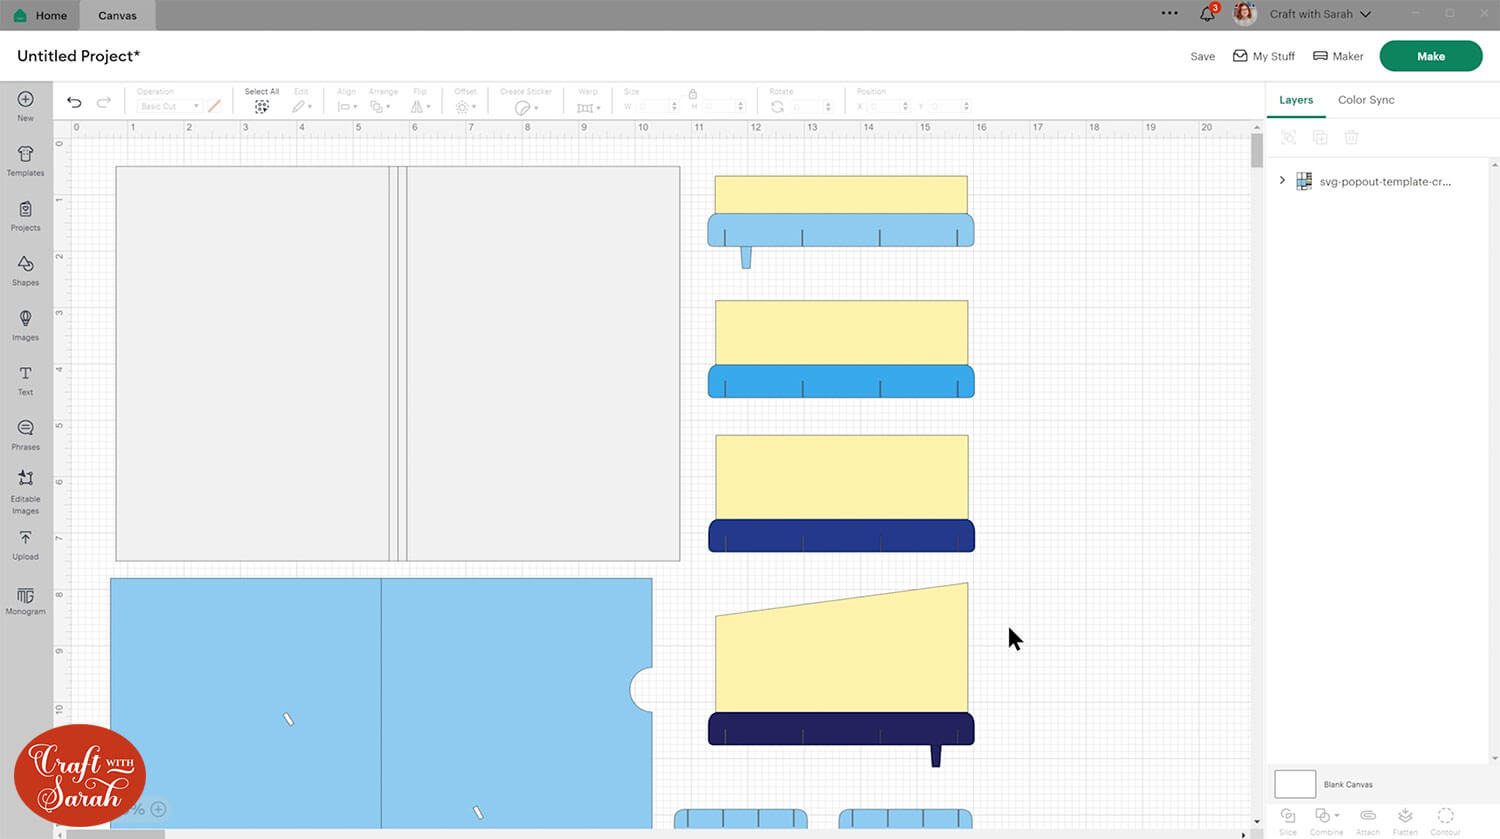
Task: Open the Shapes panel
Action: click(x=25, y=270)
